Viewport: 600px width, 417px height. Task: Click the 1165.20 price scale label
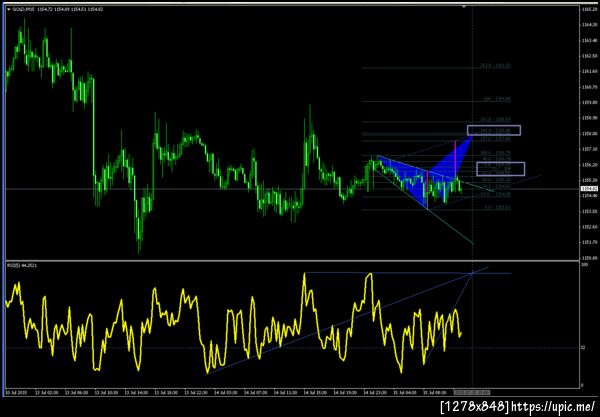[590, 9]
